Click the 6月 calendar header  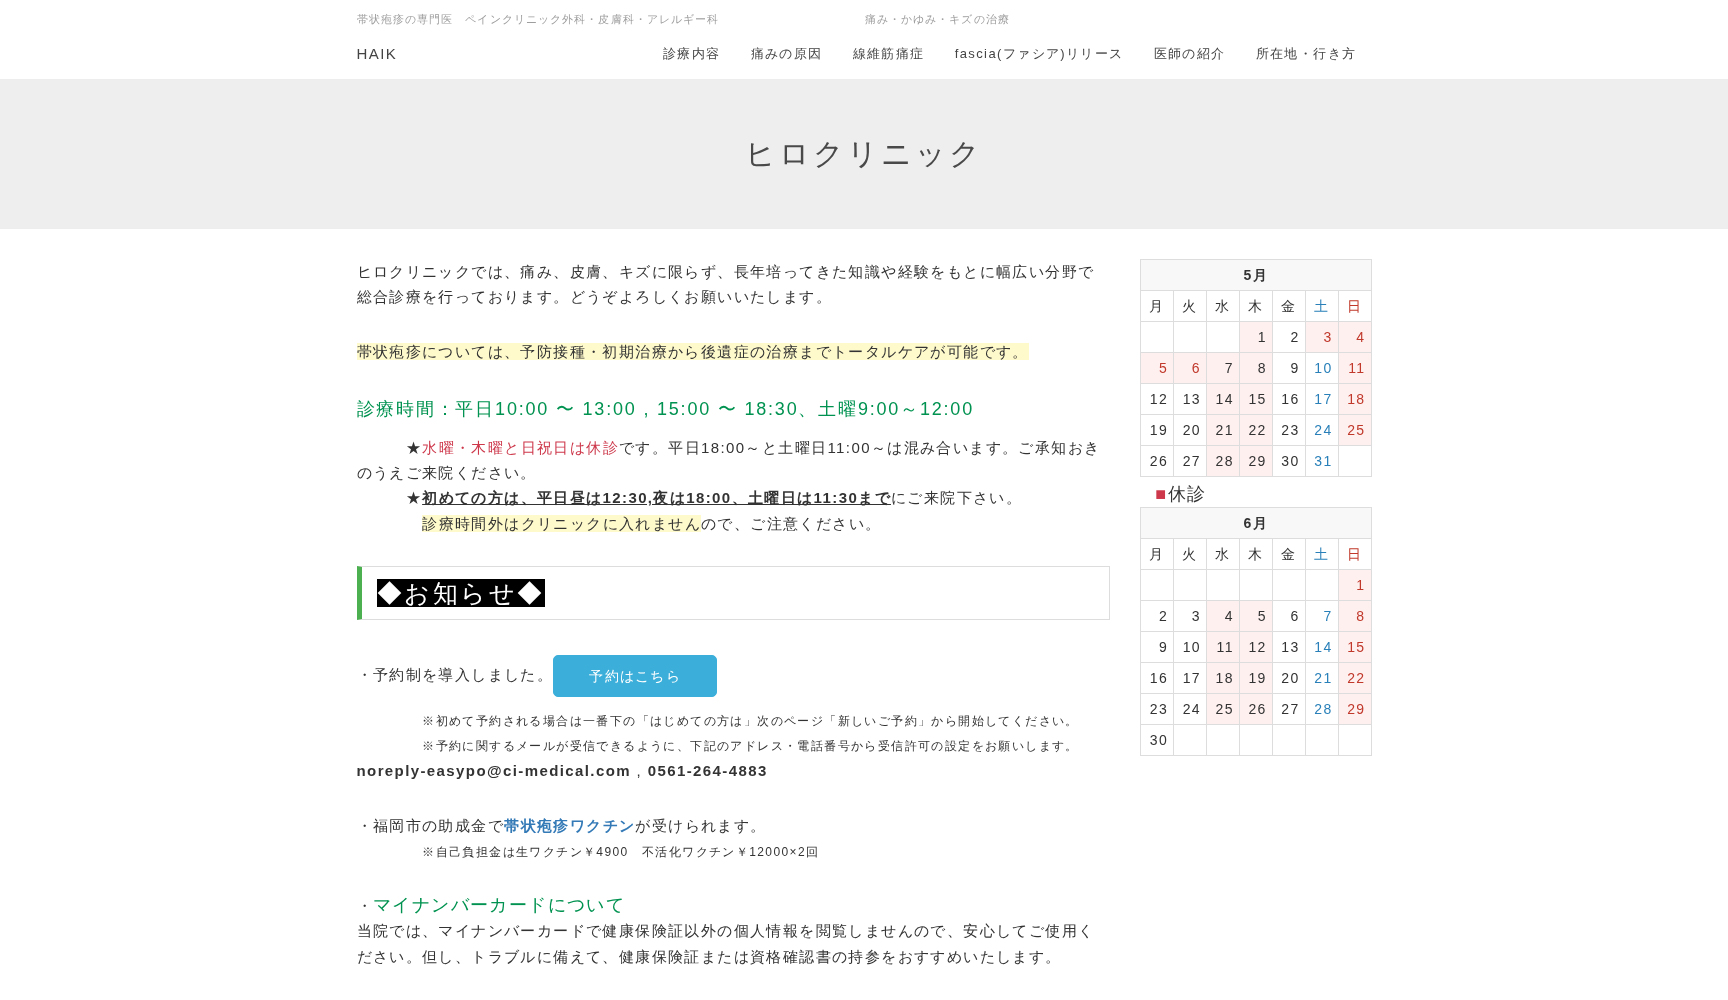[x=1255, y=523]
